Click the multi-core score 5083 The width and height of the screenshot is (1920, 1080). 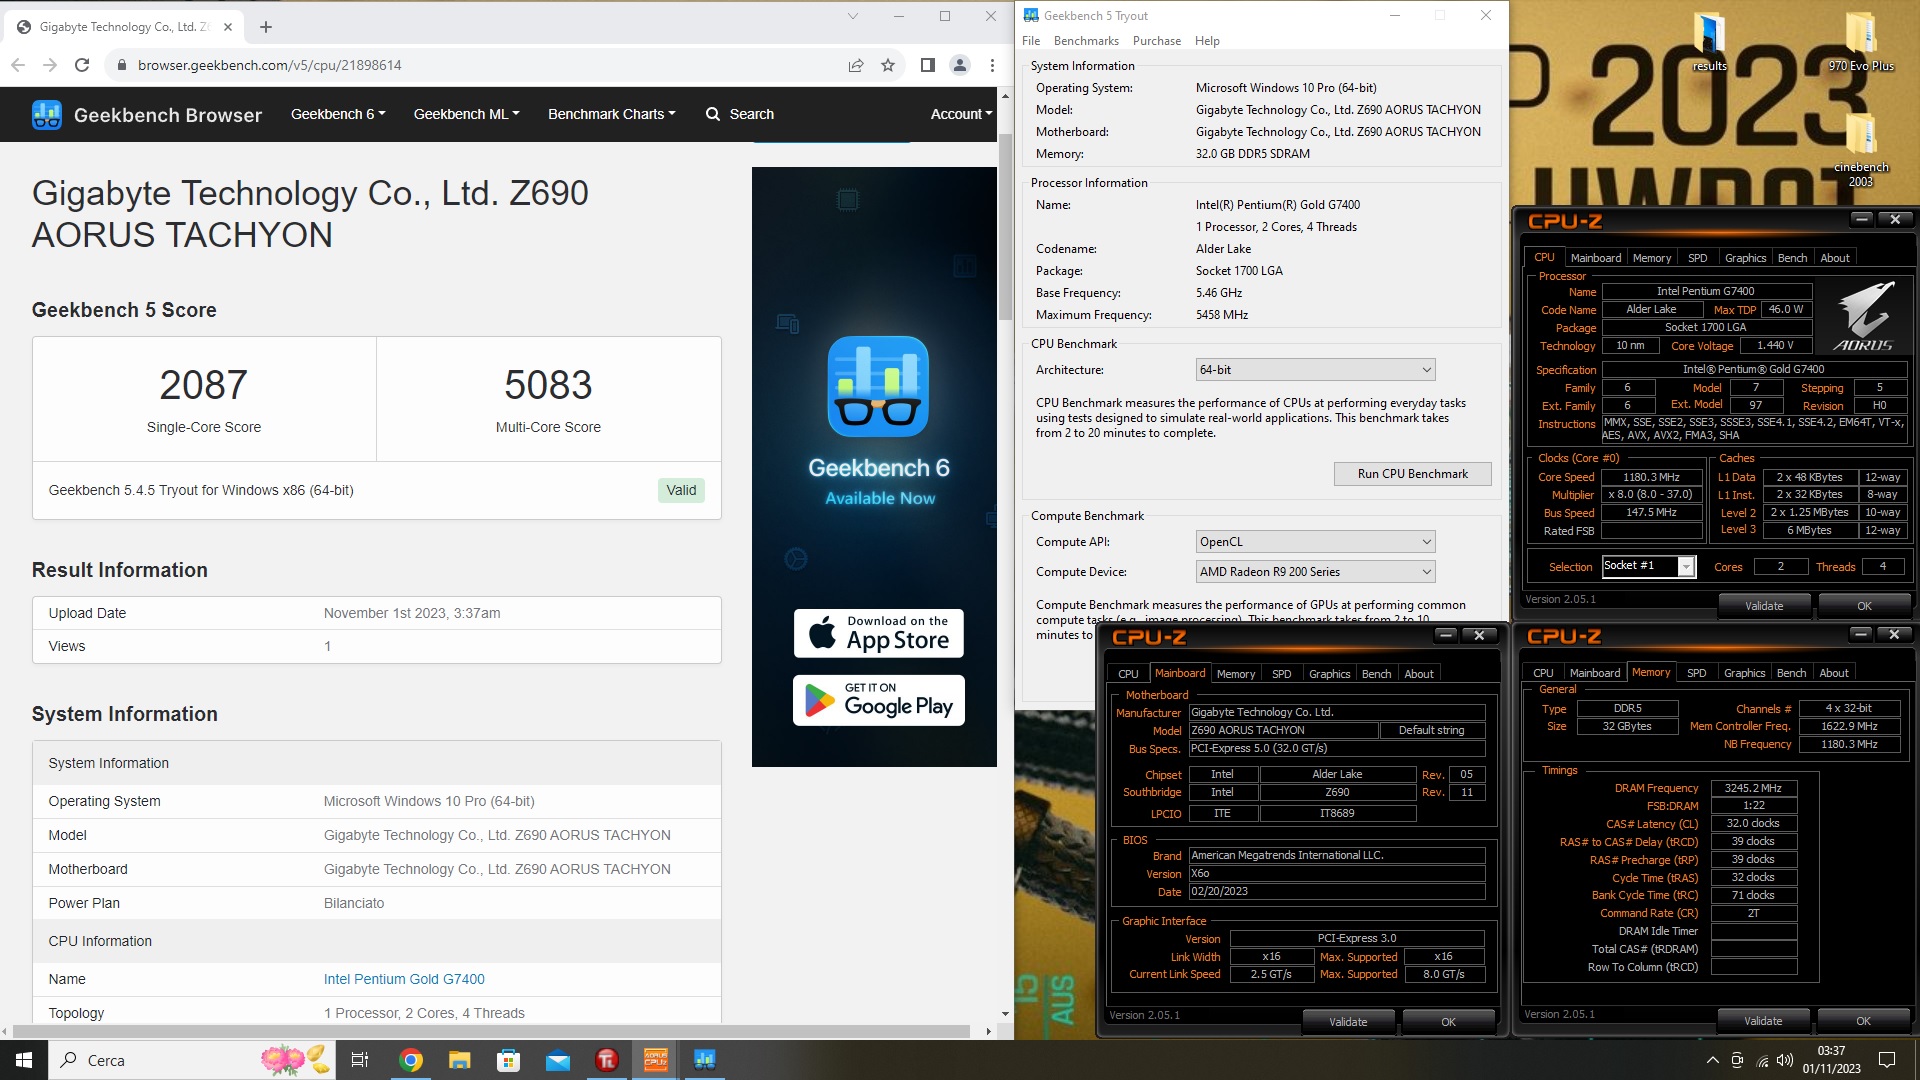pyautogui.click(x=548, y=385)
